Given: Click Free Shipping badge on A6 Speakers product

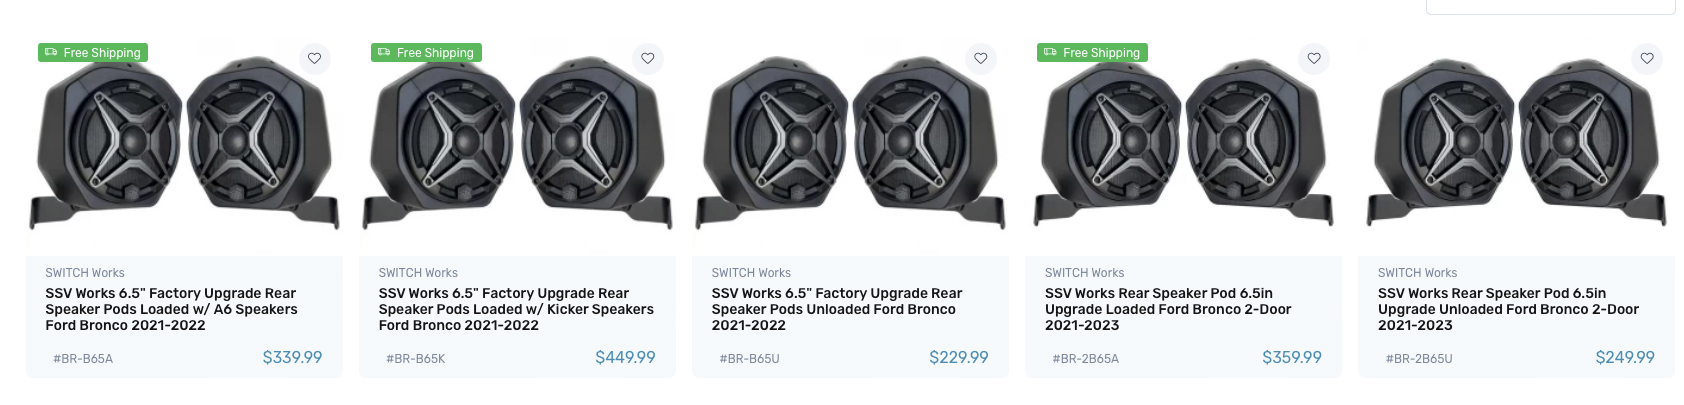Looking at the screenshot, I should [x=93, y=53].
